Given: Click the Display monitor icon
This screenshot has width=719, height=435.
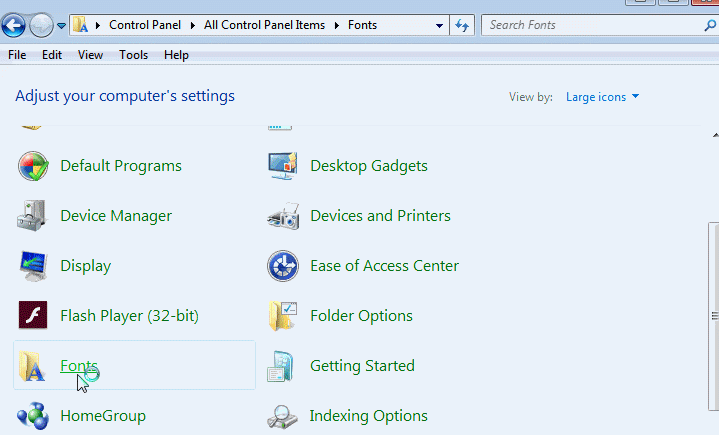Looking at the screenshot, I should click(33, 266).
